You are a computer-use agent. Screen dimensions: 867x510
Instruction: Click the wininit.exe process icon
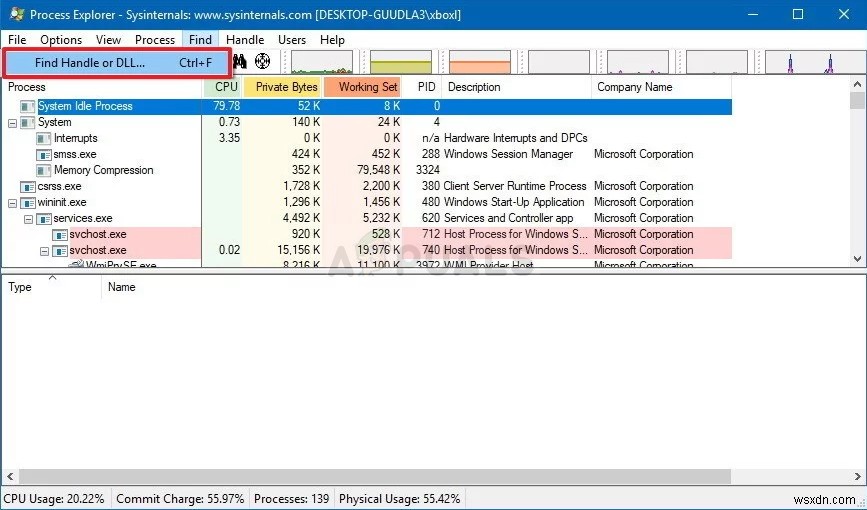click(28, 202)
